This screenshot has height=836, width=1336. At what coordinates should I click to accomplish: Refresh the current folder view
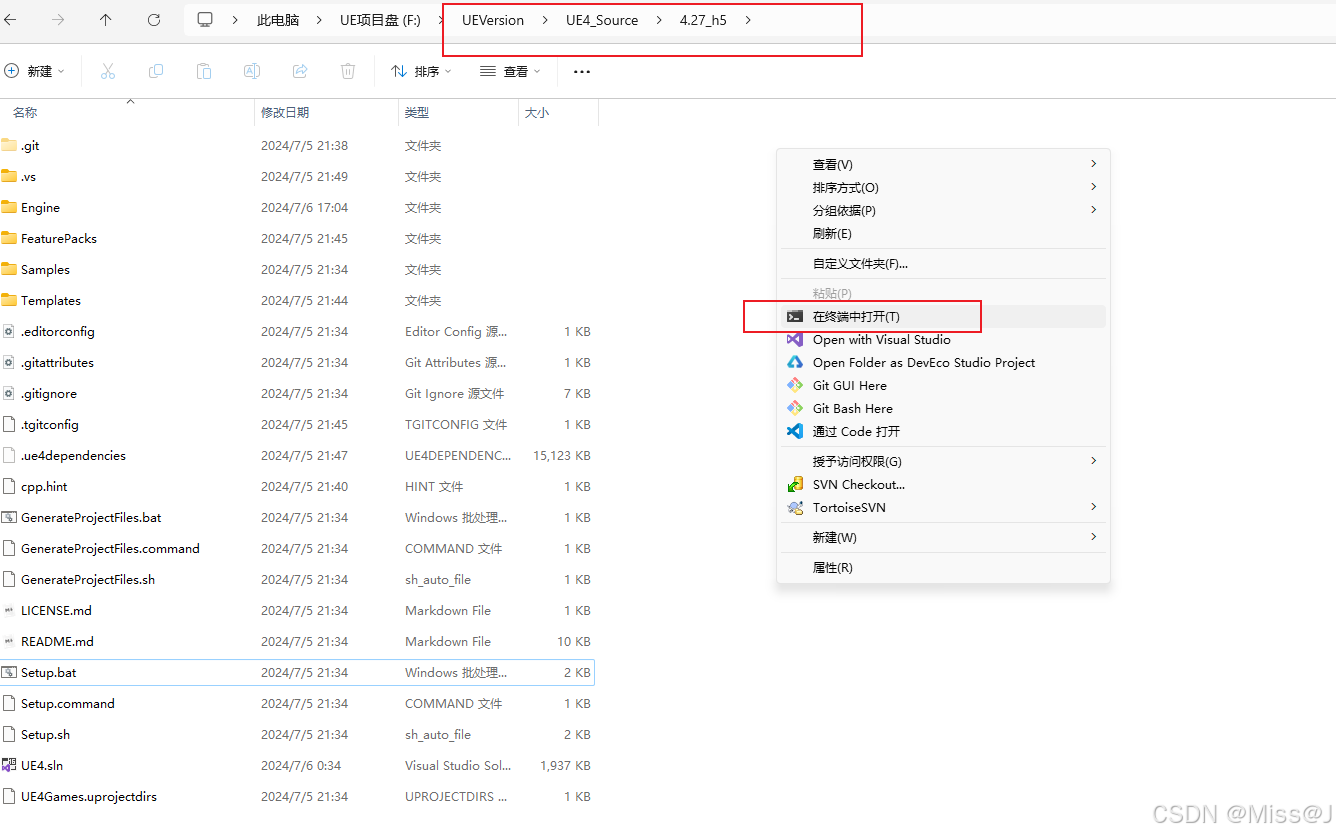point(154,20)
